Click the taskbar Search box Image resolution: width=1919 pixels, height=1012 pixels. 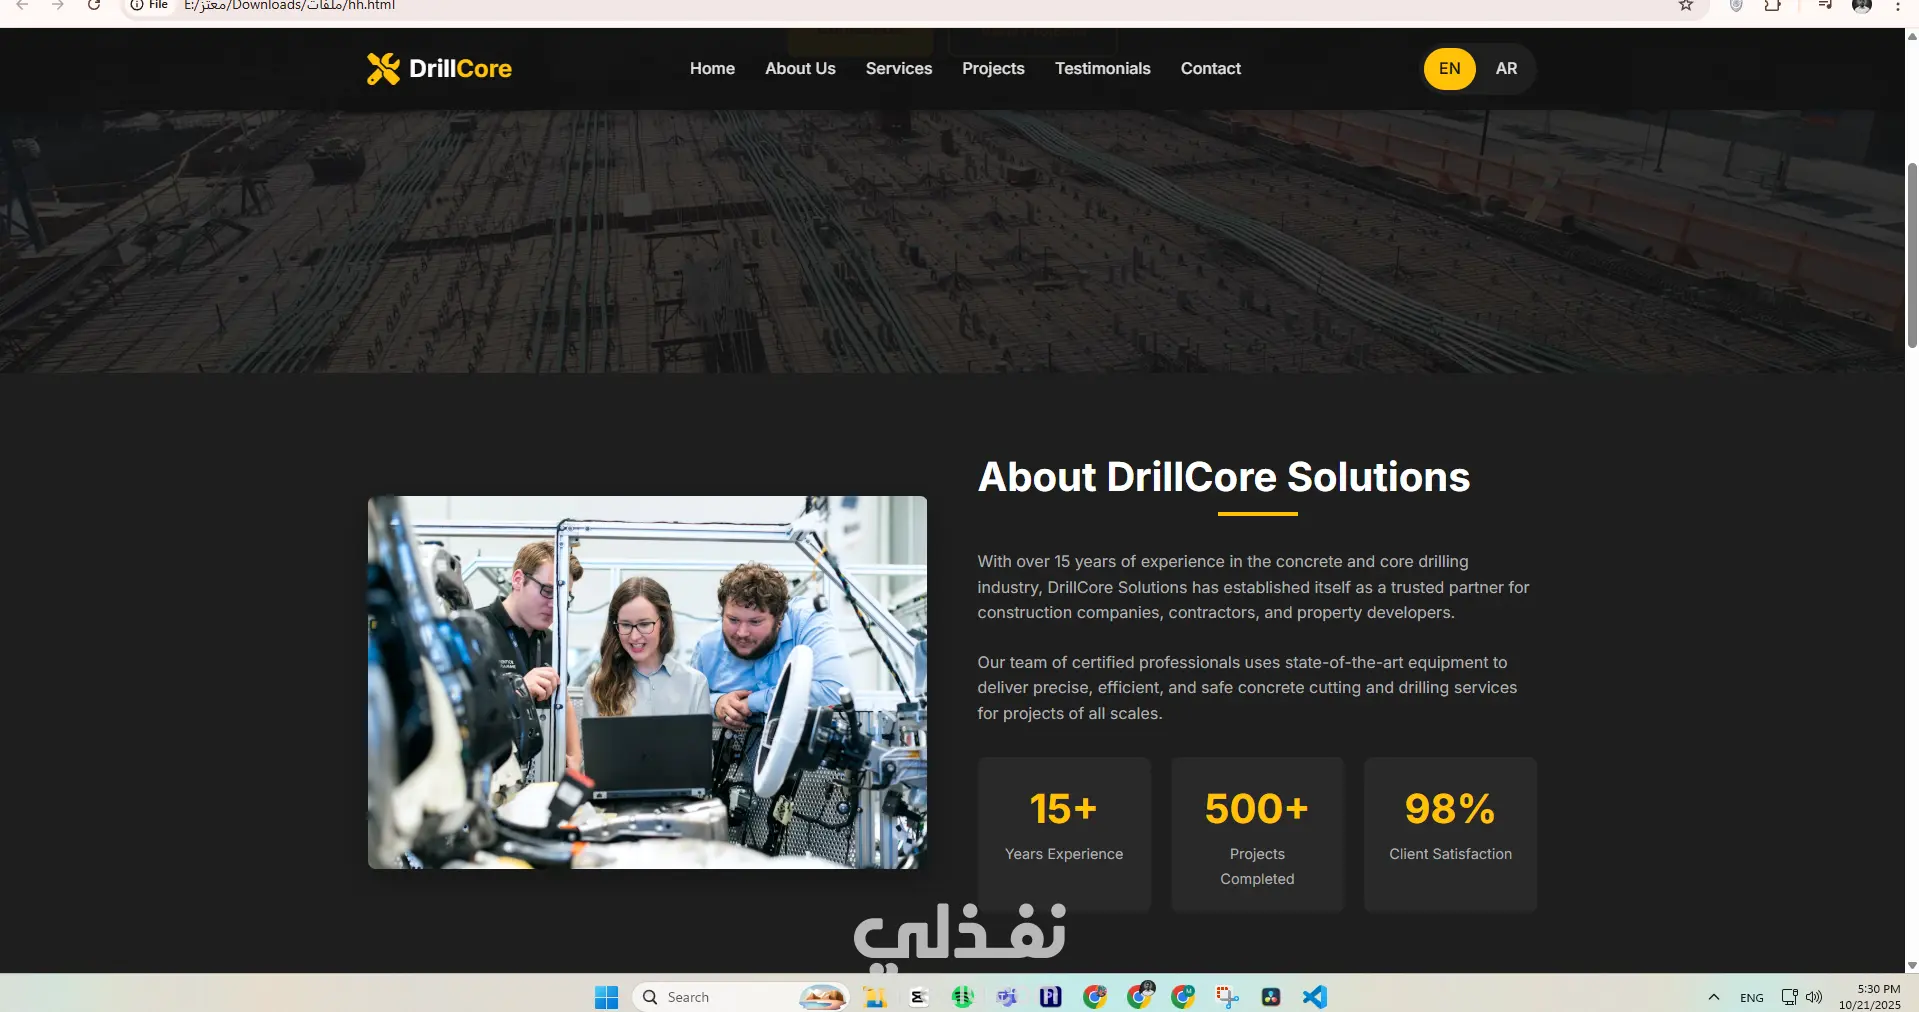[x=741, y=997]
